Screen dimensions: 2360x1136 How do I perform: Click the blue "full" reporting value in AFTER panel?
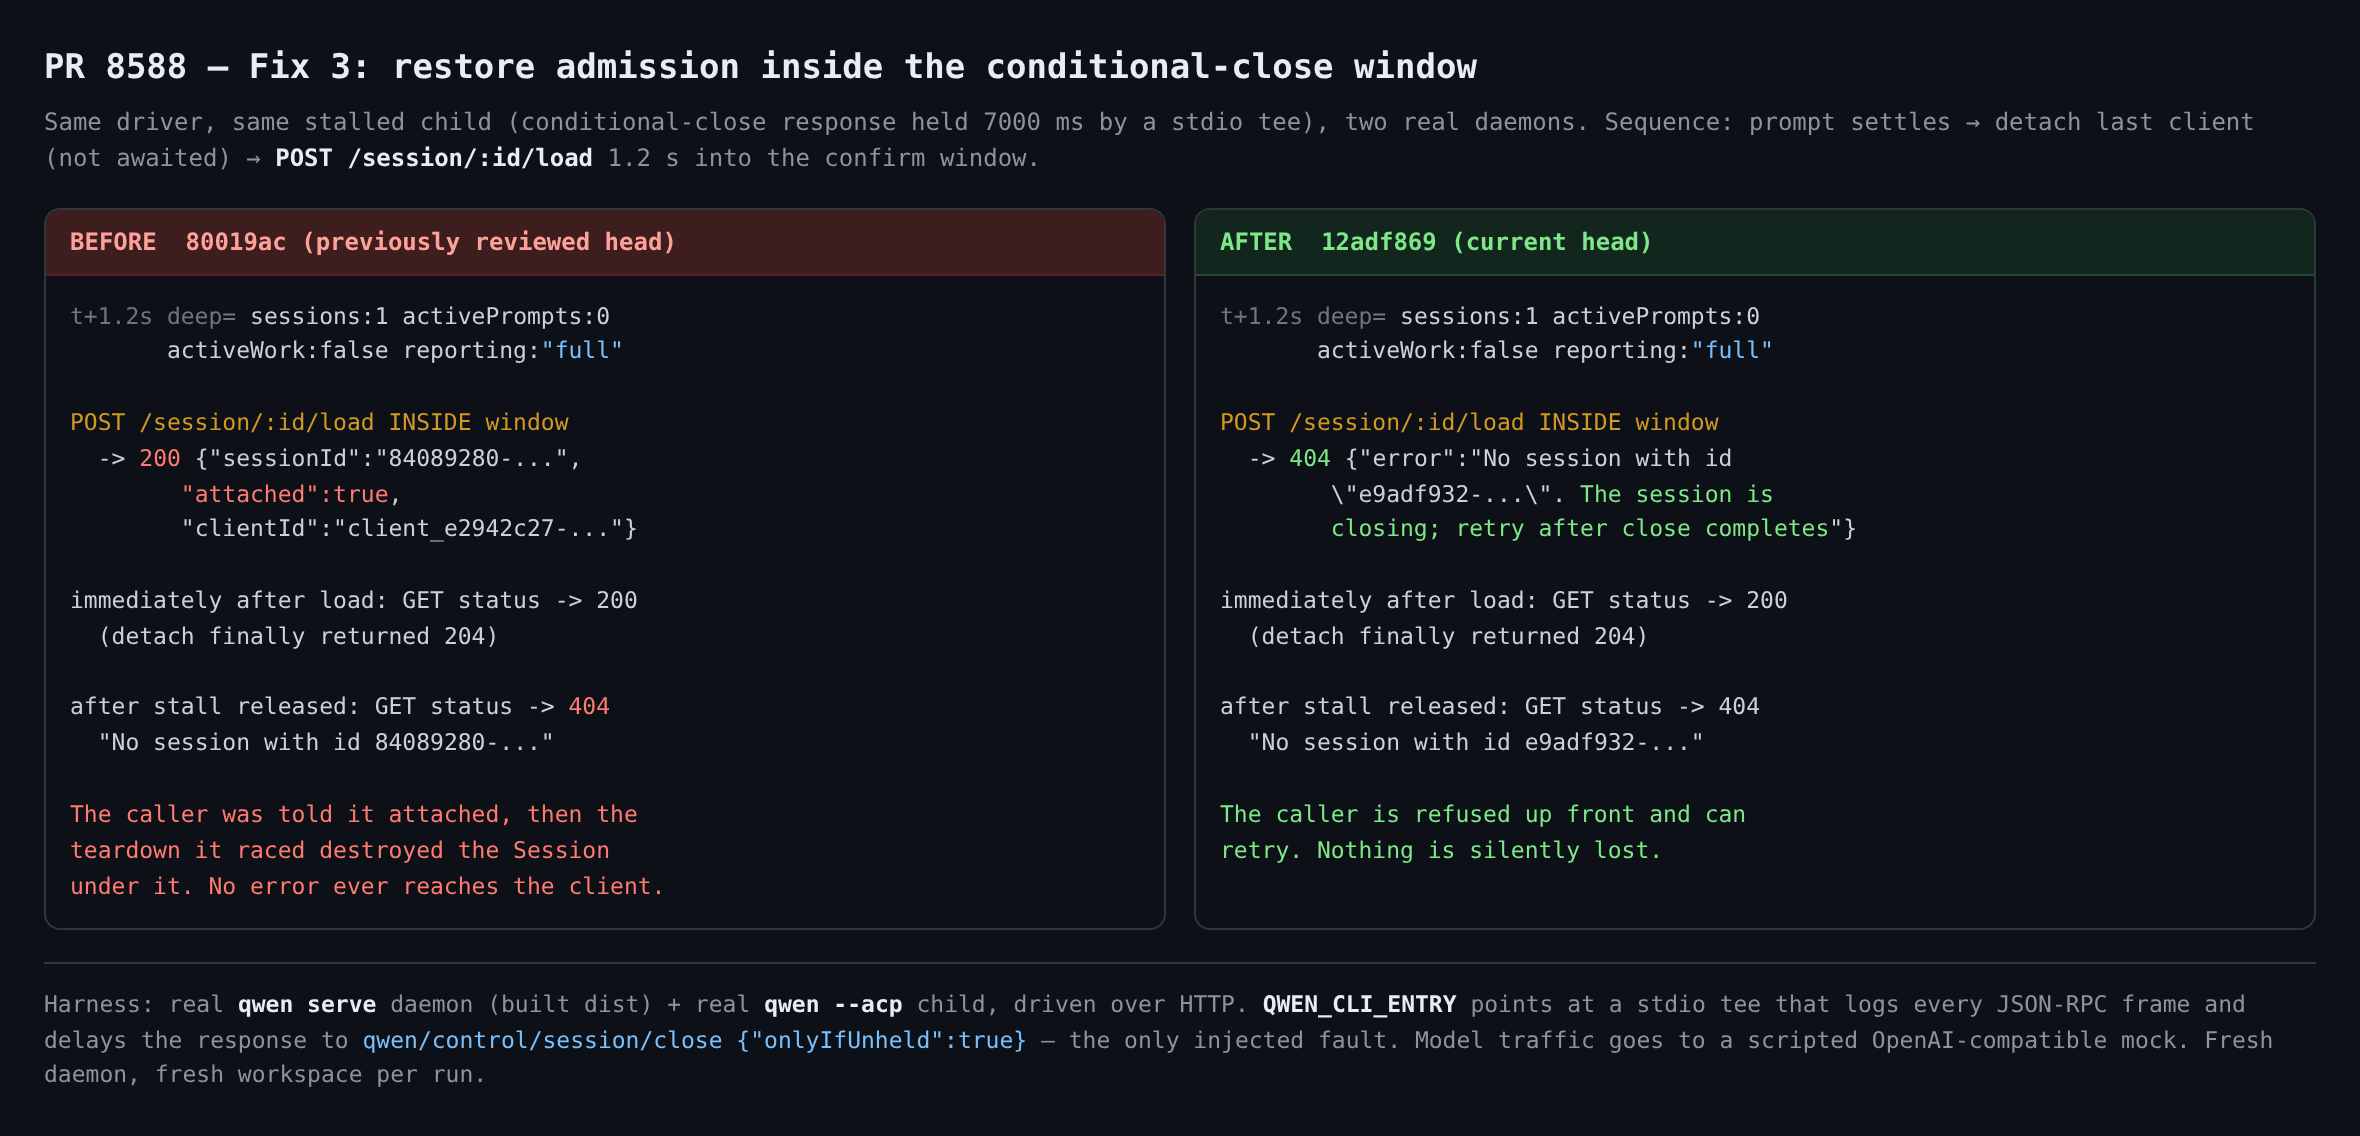point(1732,350)
